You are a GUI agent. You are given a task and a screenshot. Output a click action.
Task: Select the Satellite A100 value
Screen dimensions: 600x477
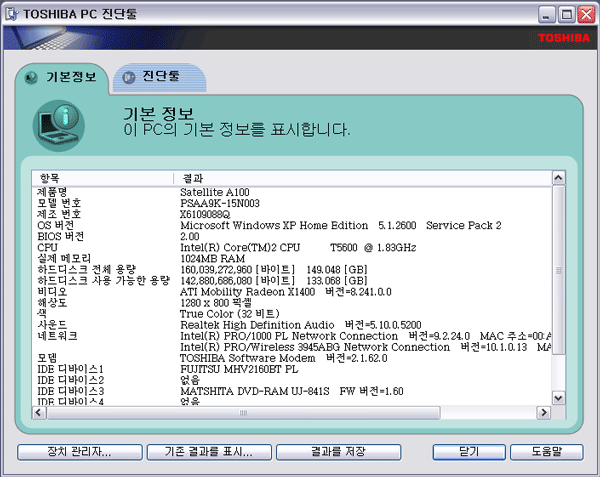pyautogui.click(x=215, y=192)
